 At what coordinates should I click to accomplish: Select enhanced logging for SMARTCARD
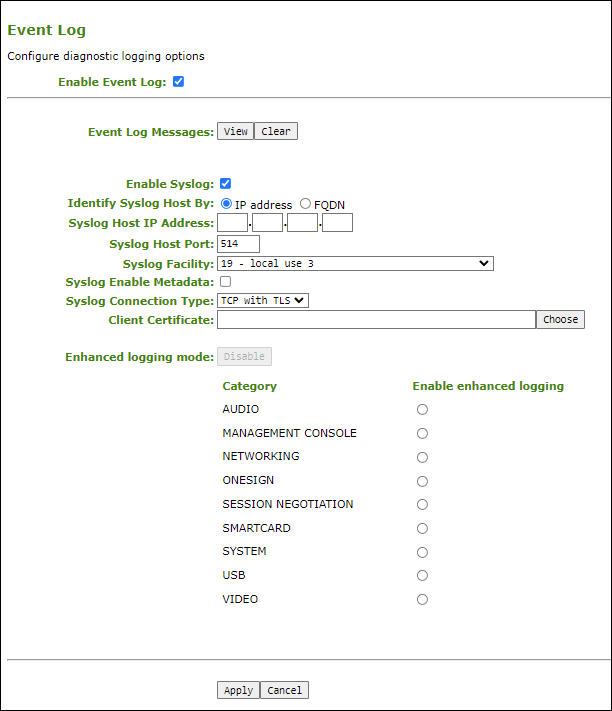(423, 528)
